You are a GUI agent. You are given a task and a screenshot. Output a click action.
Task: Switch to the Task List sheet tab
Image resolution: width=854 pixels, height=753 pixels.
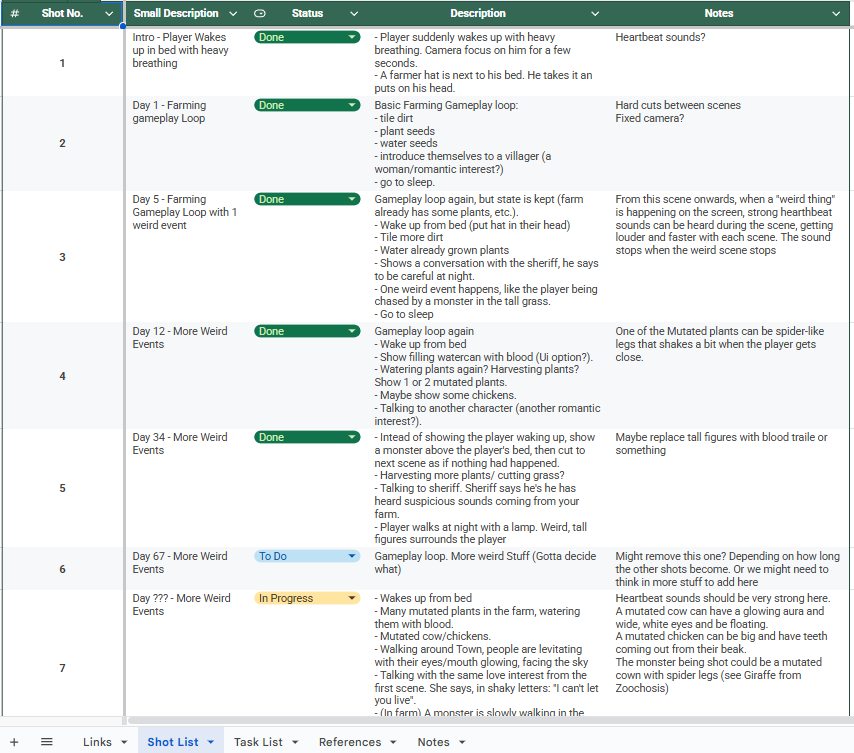(258, 742)
